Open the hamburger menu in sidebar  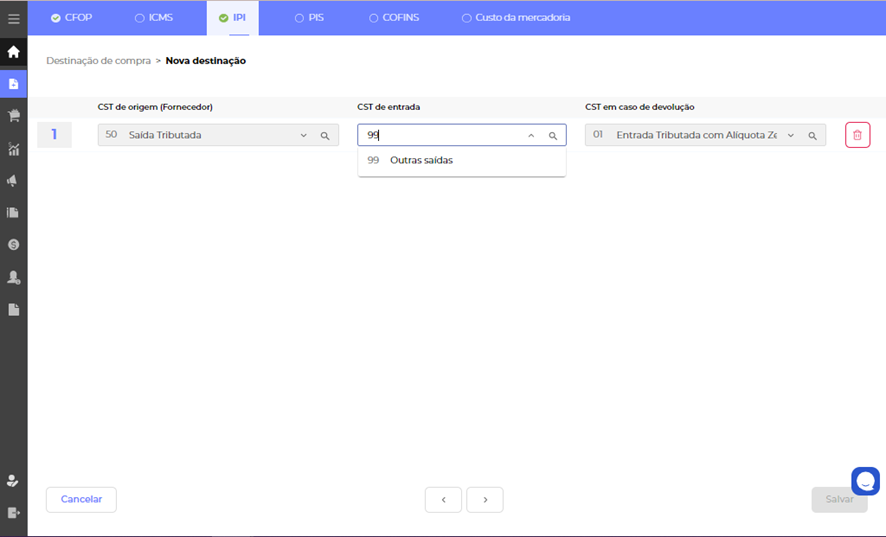click(x=13, y=18)
